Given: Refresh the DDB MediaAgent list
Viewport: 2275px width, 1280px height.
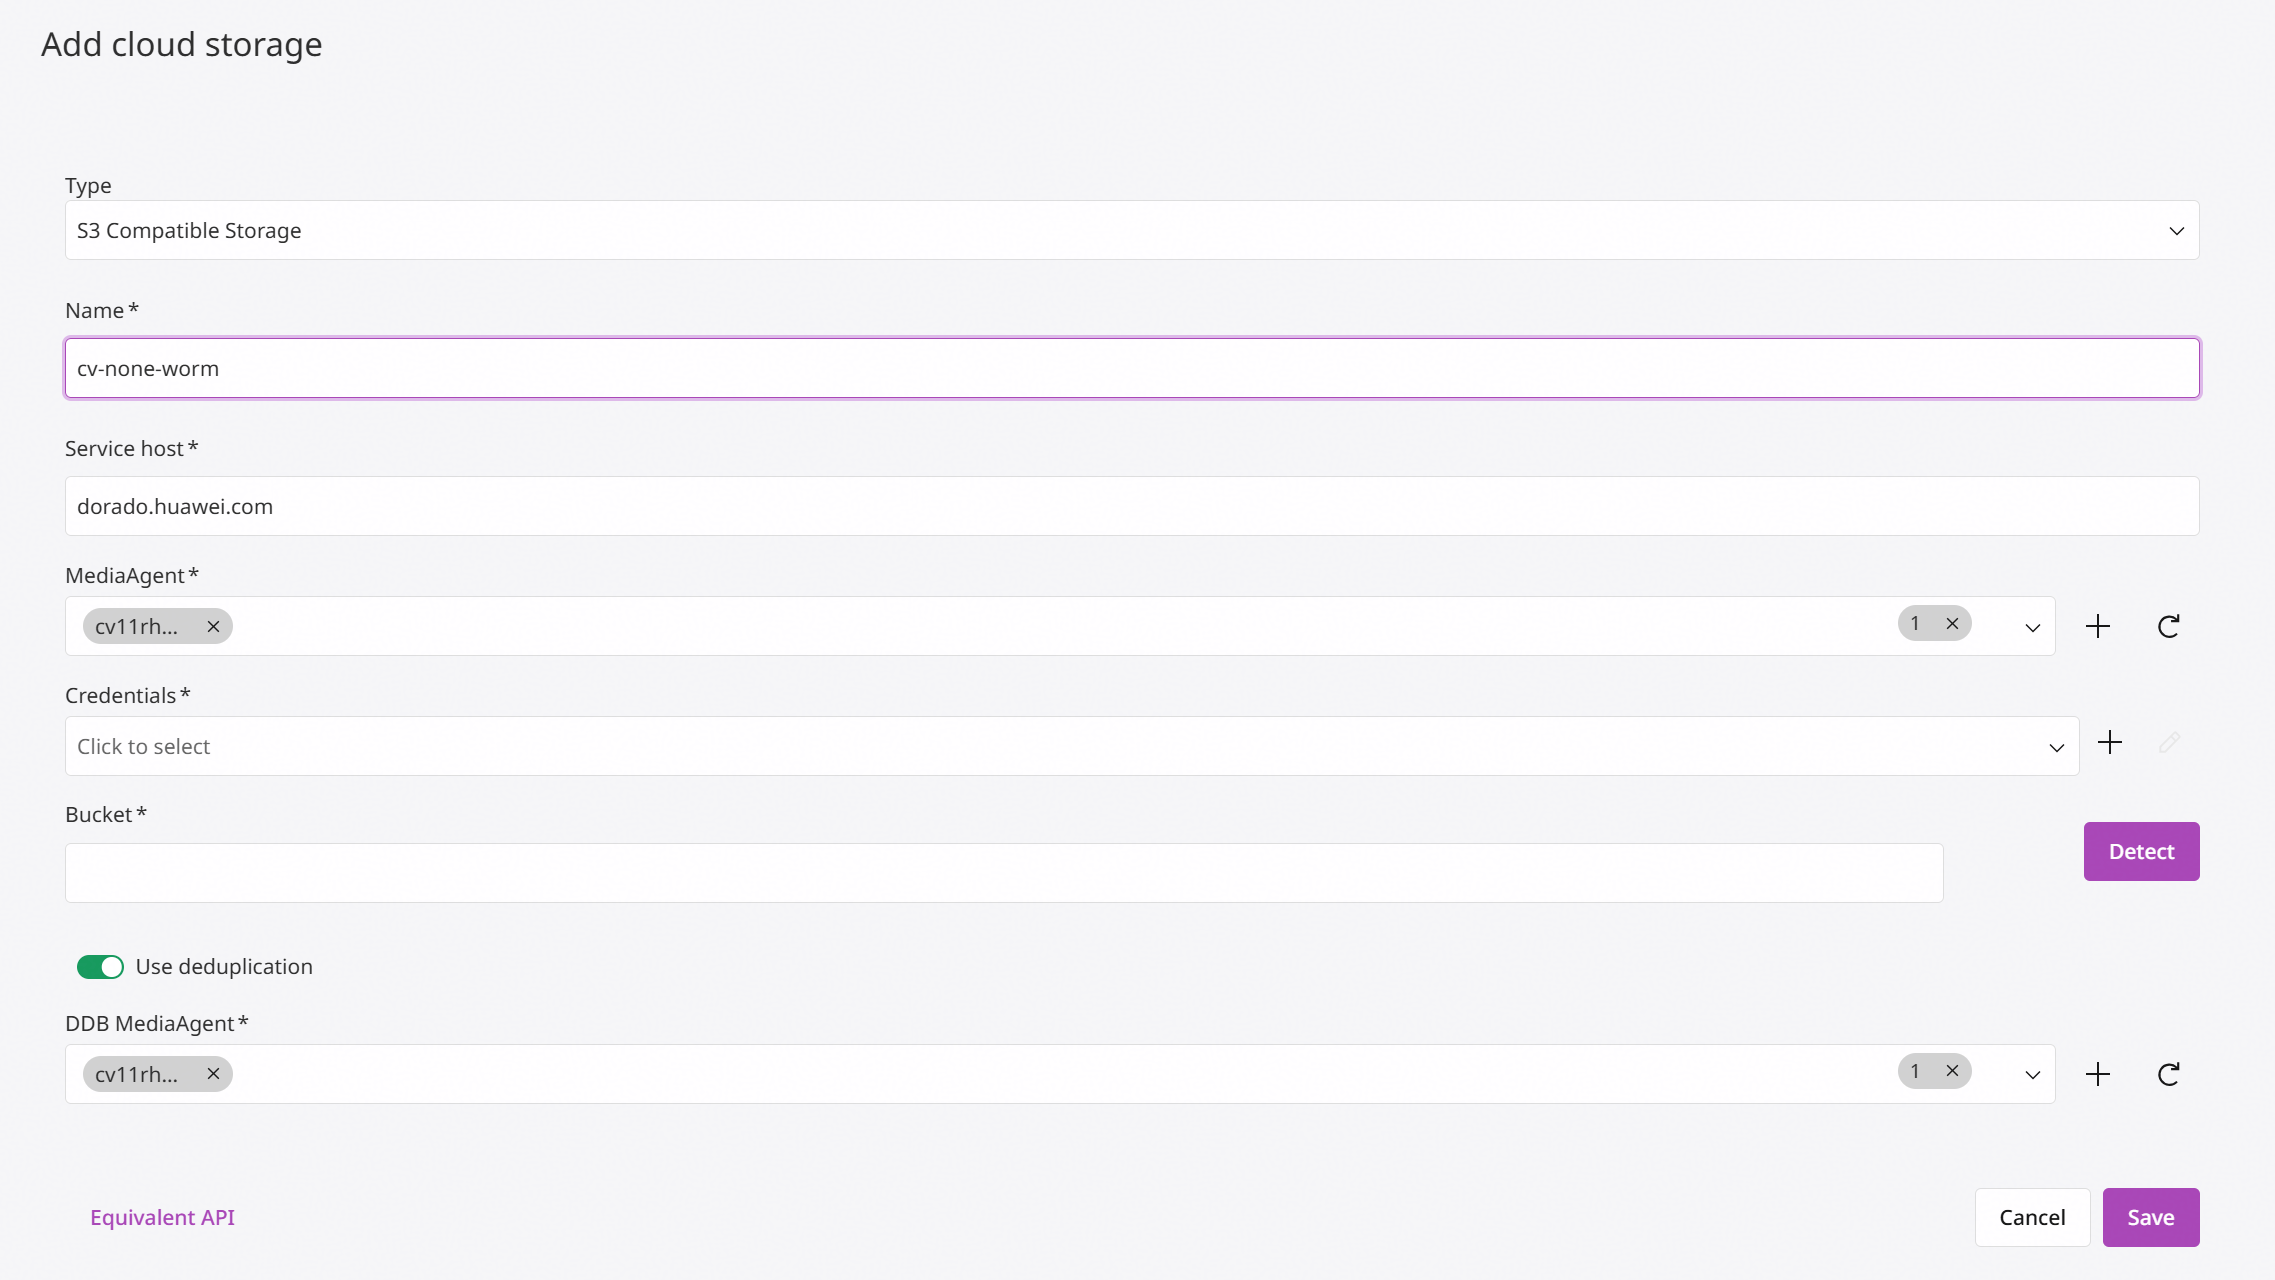Looking at the screenshot, I should pos(2168,1074).
